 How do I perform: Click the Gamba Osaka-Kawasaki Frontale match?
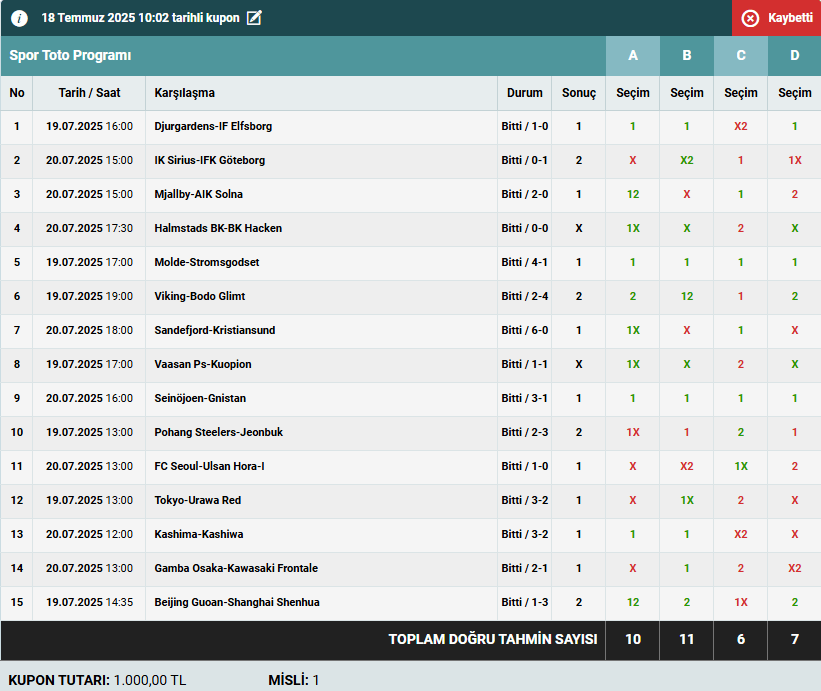click(236, 569)
